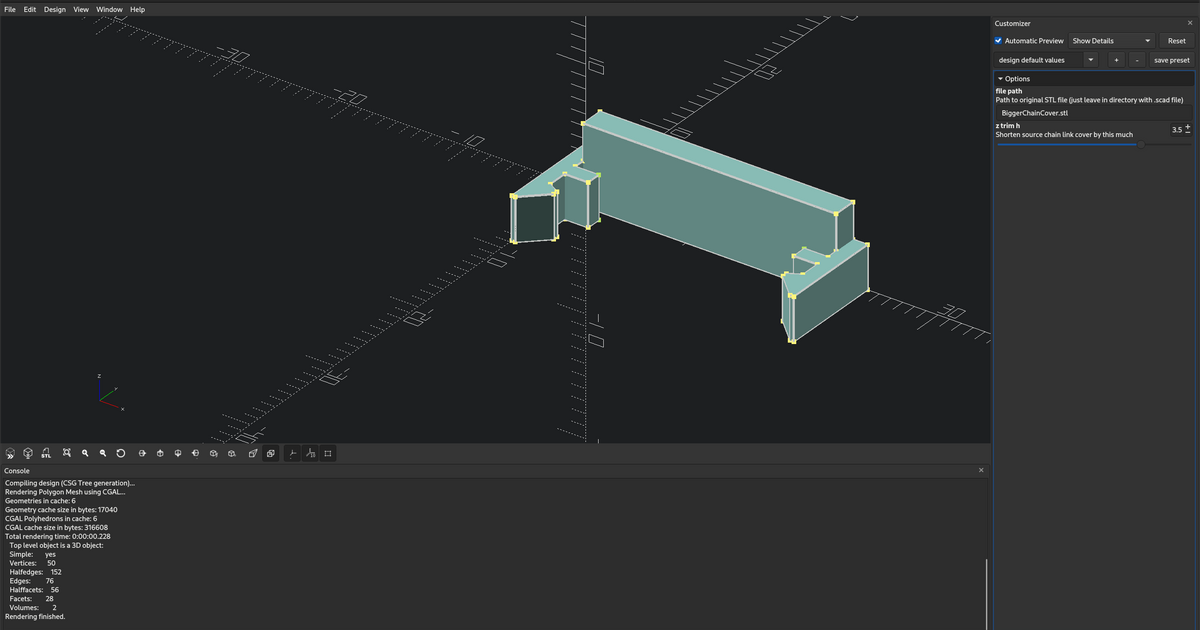Click the Reset button in the Customizer
This screenshot has width=1200, height=630.
[x=1175, y=40]
